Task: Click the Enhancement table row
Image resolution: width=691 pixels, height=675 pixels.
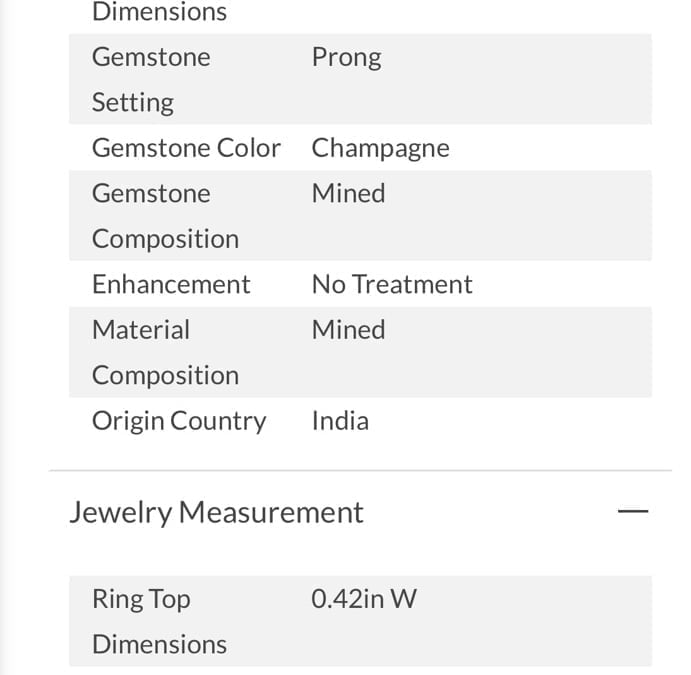Action: [360, 284]
